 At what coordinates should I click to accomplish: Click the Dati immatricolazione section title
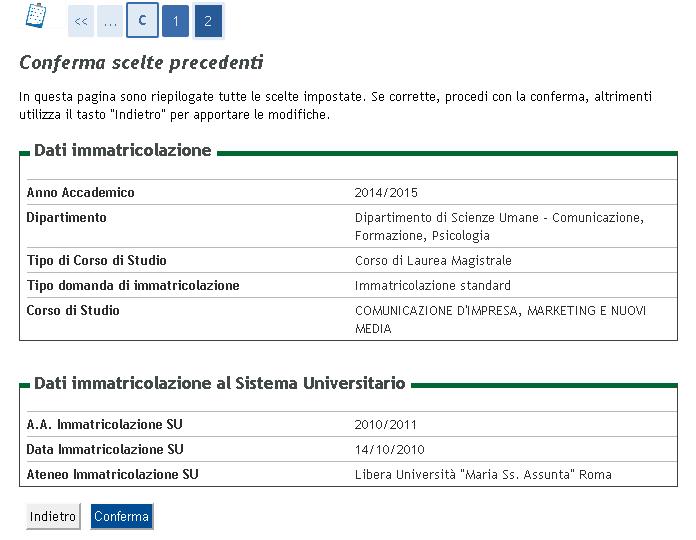[123, 150]
